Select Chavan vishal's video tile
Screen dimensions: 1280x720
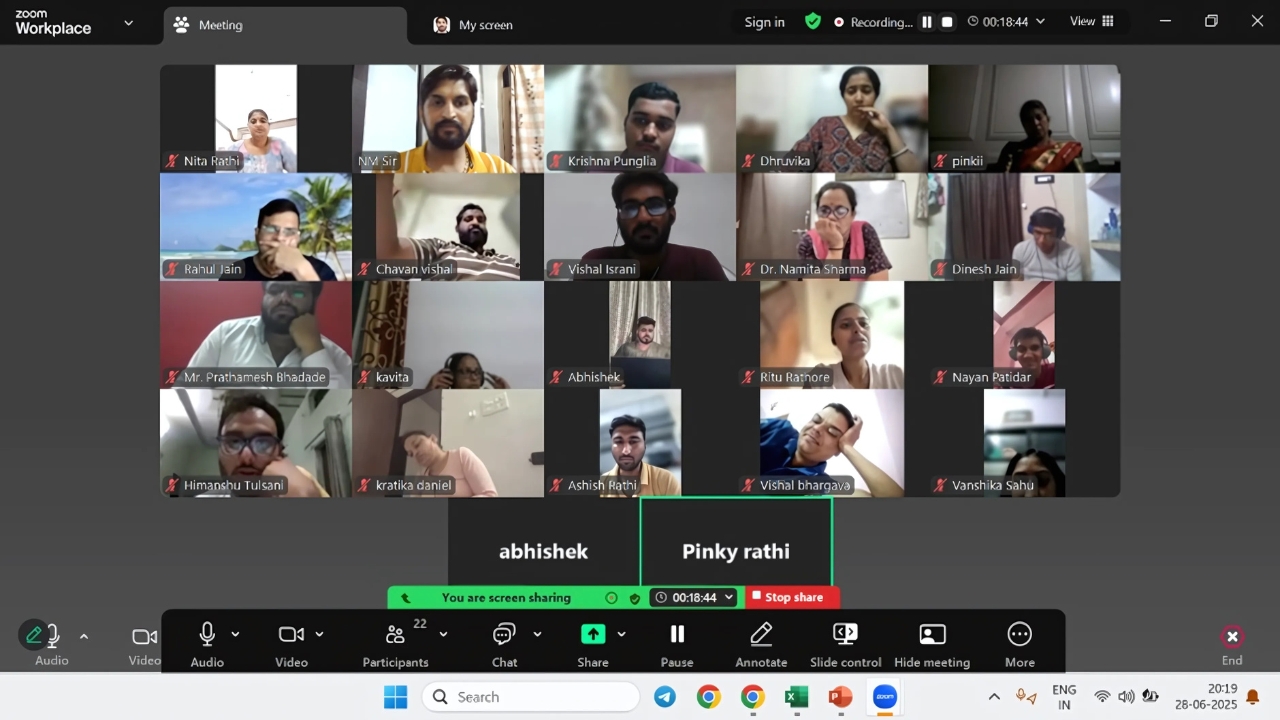448,227
